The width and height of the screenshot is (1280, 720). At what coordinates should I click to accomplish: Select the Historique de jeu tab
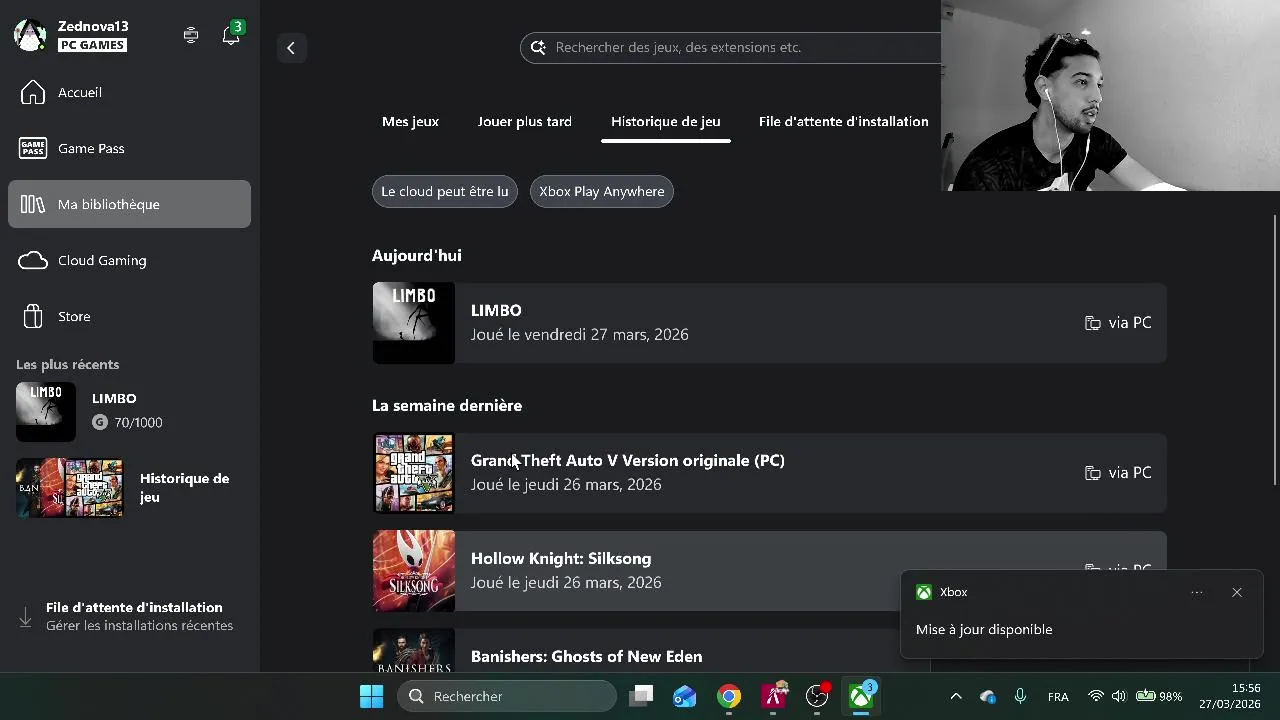point(666,121)
